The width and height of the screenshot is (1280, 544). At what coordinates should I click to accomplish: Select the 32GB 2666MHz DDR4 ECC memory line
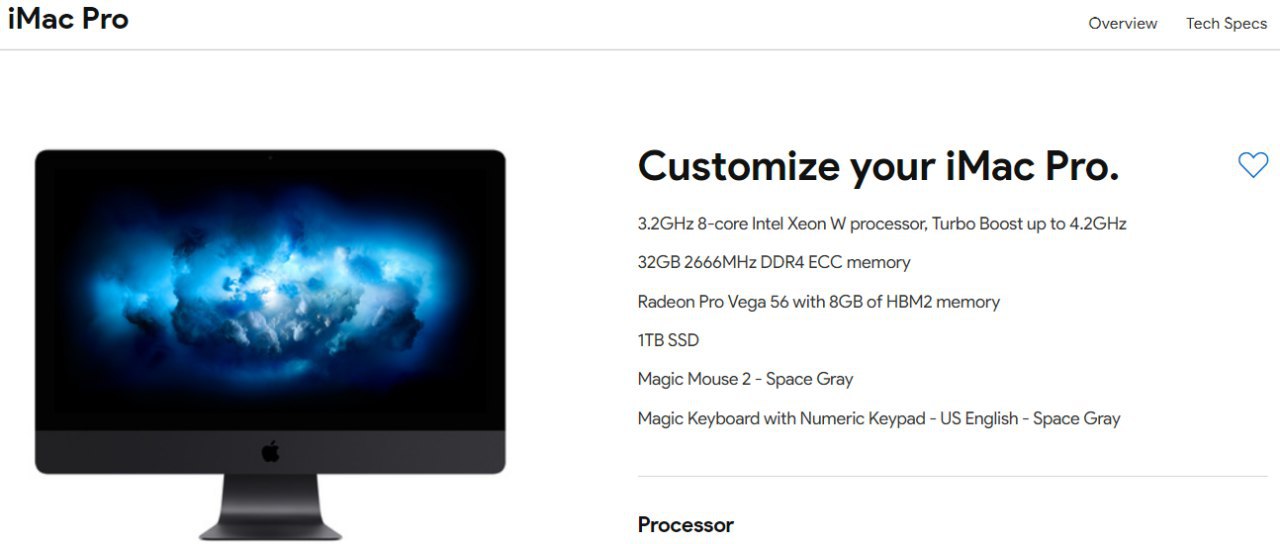(x=774, y=263)
